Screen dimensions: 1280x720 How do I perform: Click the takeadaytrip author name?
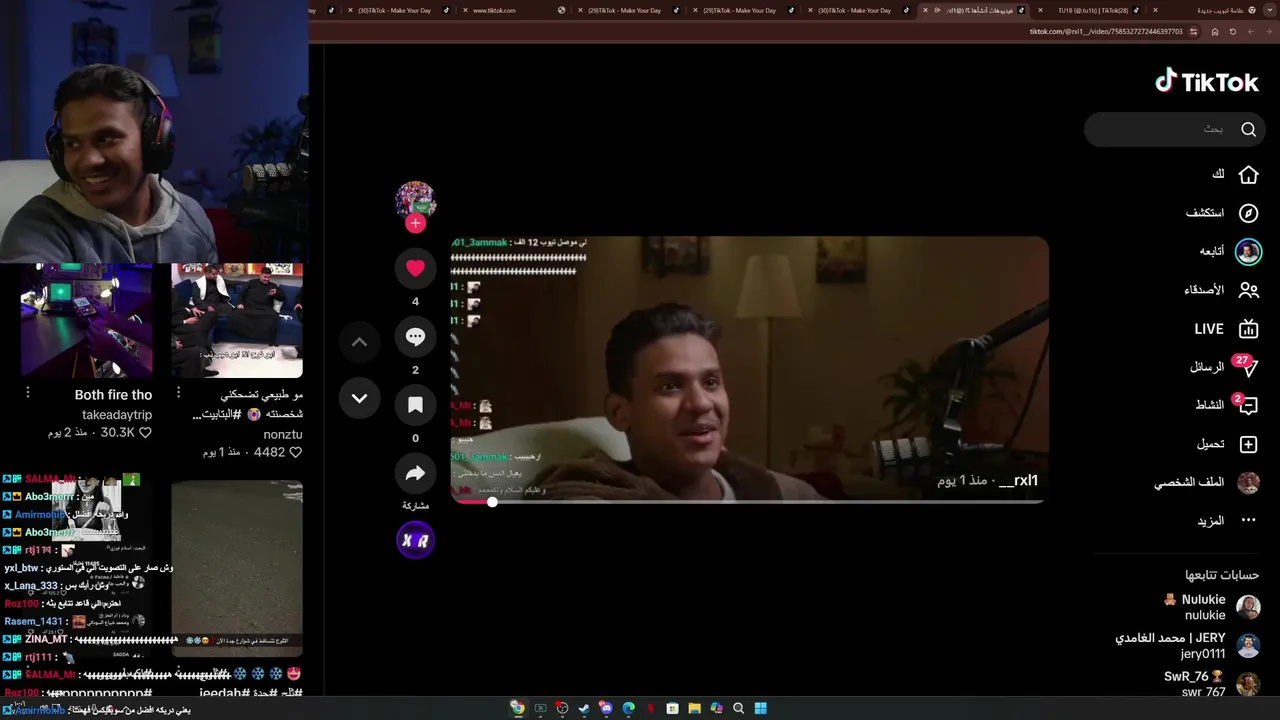point(117,415)
